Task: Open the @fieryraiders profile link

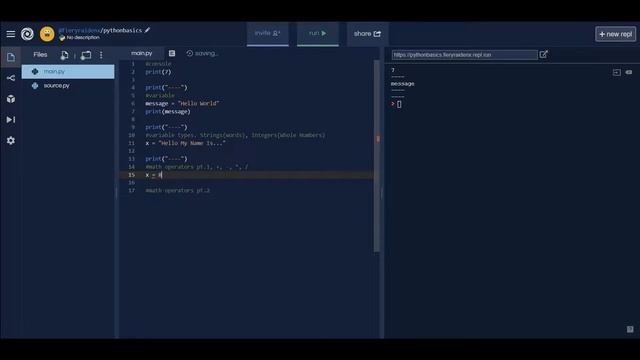Action: (79, 31)
